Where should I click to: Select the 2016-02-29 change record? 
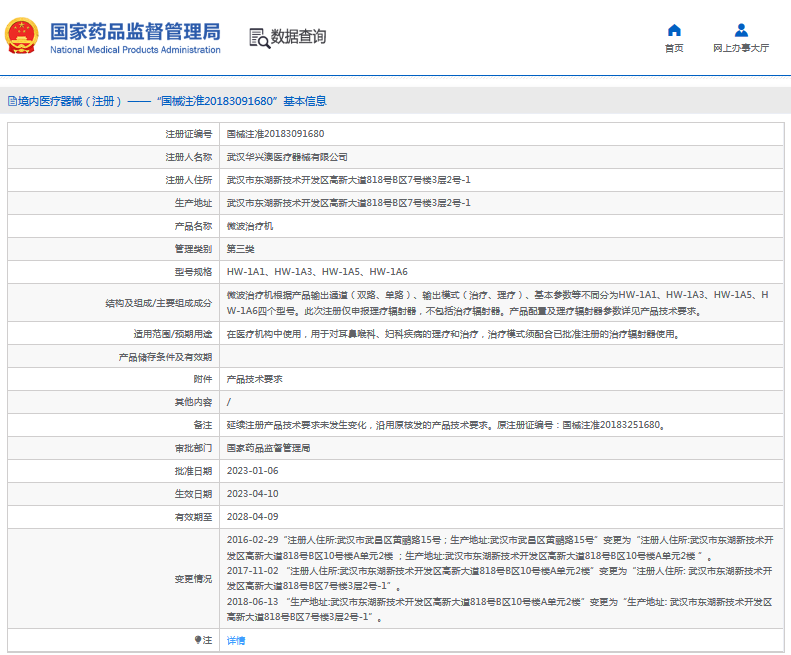point(500,548)
